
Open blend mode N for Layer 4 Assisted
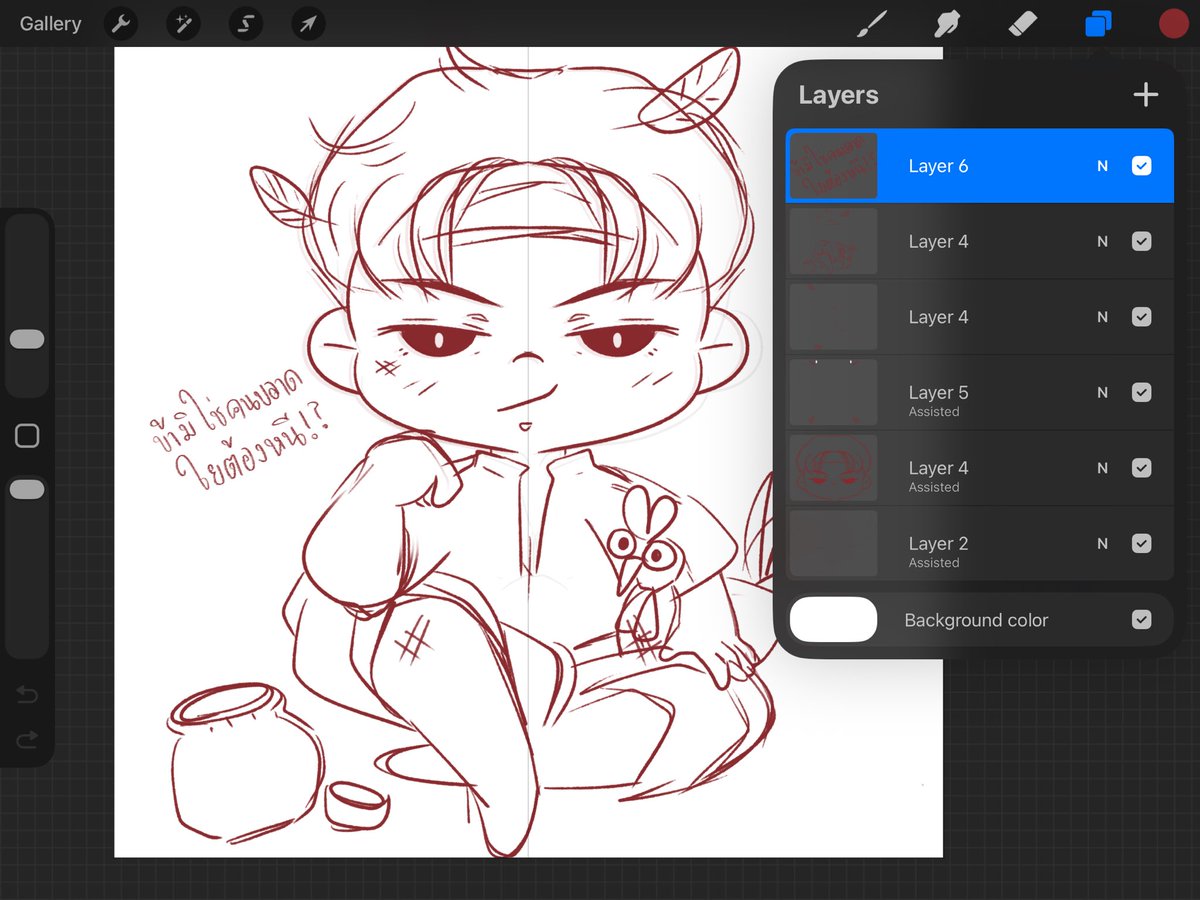point(1102,468)
